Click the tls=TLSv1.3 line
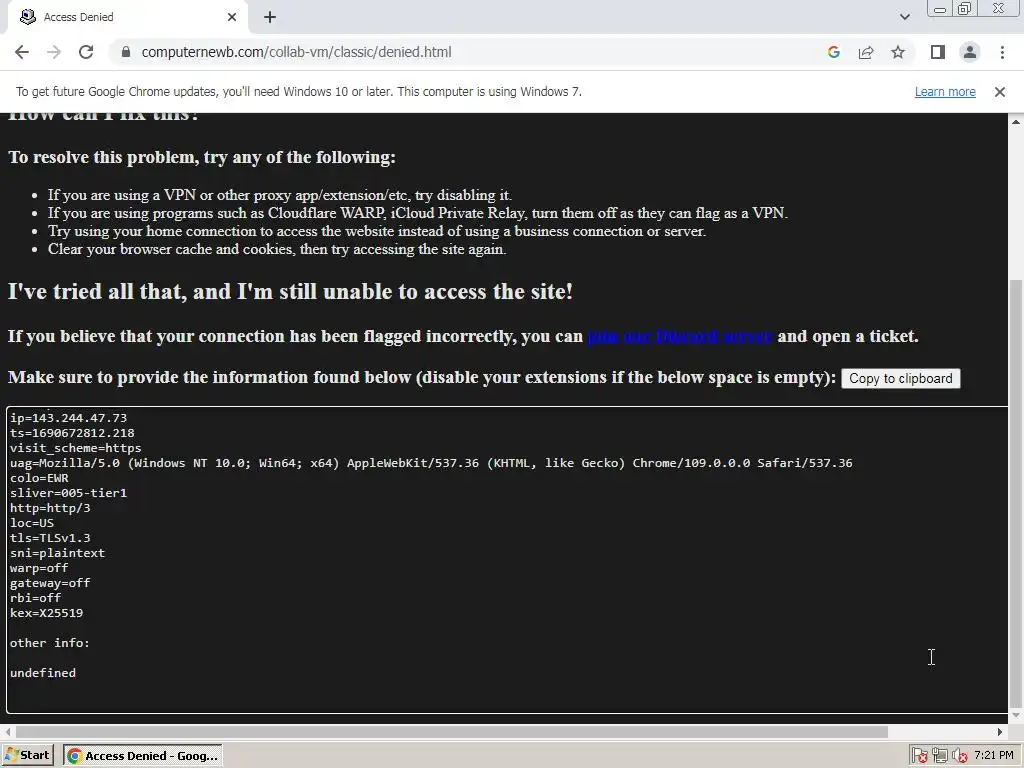1024x768 pixels. click(50, 538)
